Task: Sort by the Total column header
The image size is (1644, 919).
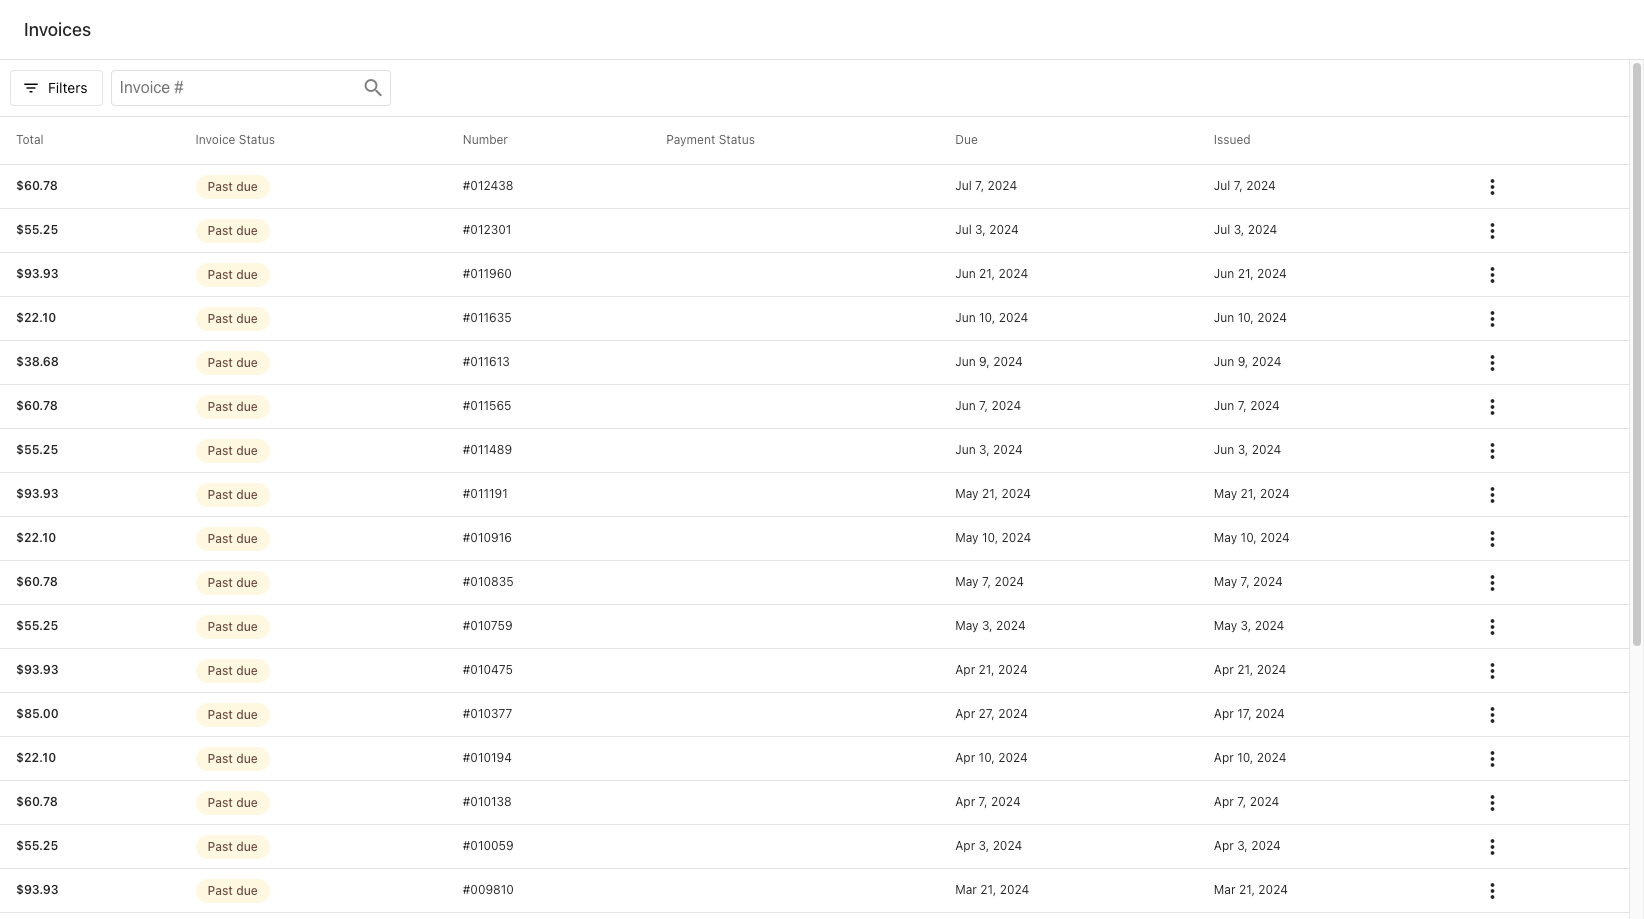Action: 29,140
